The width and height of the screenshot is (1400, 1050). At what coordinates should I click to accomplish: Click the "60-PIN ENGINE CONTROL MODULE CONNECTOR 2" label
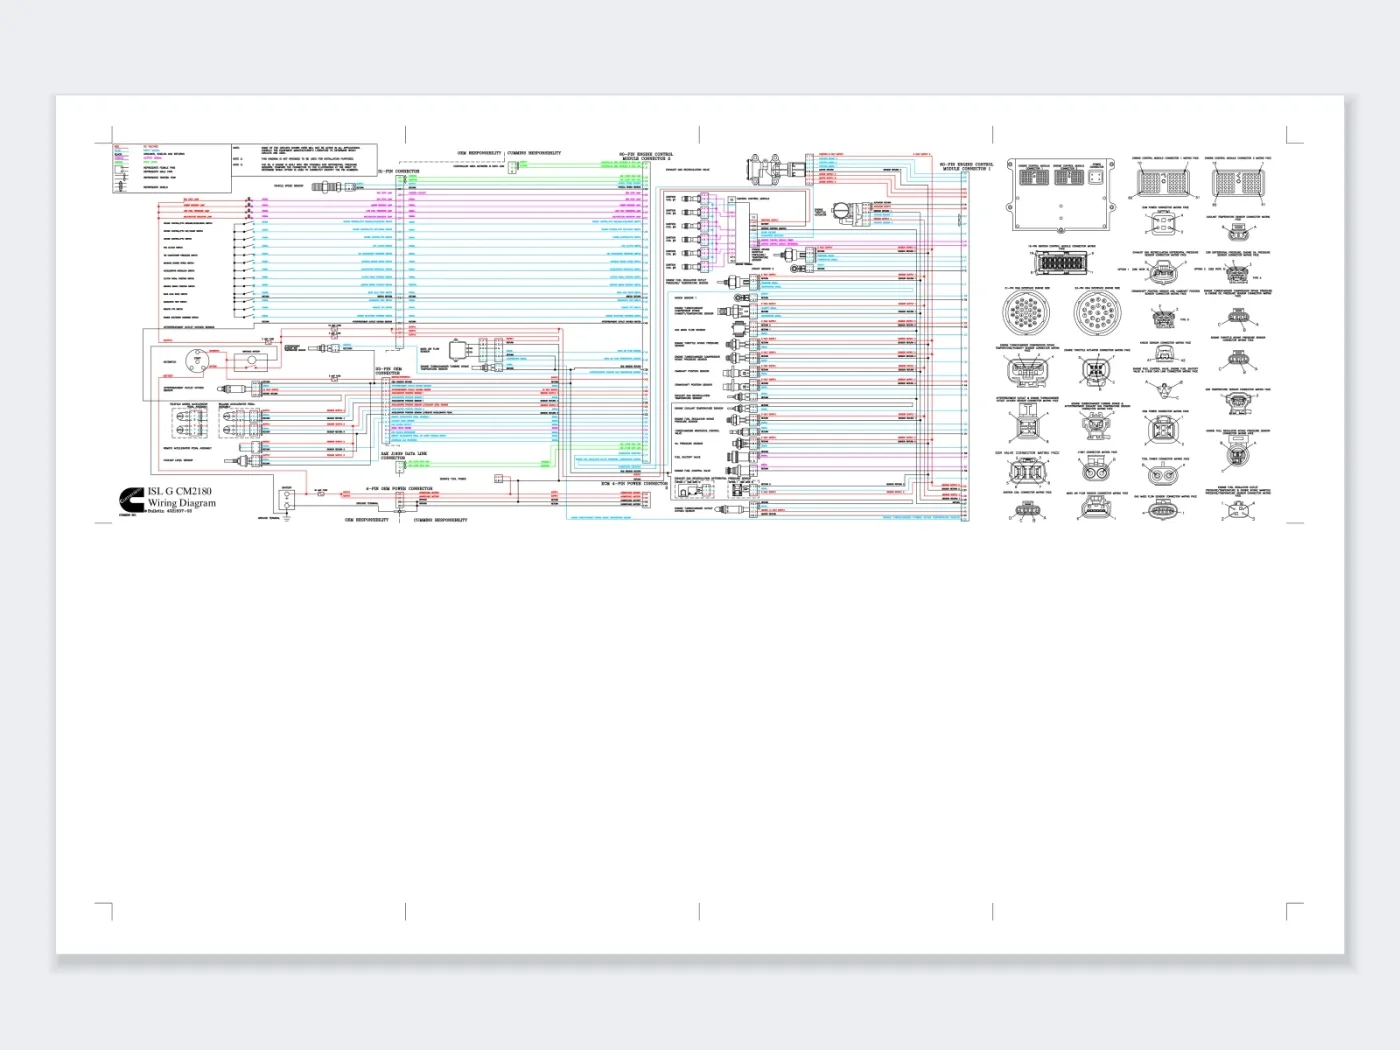(x=646, y=157)
